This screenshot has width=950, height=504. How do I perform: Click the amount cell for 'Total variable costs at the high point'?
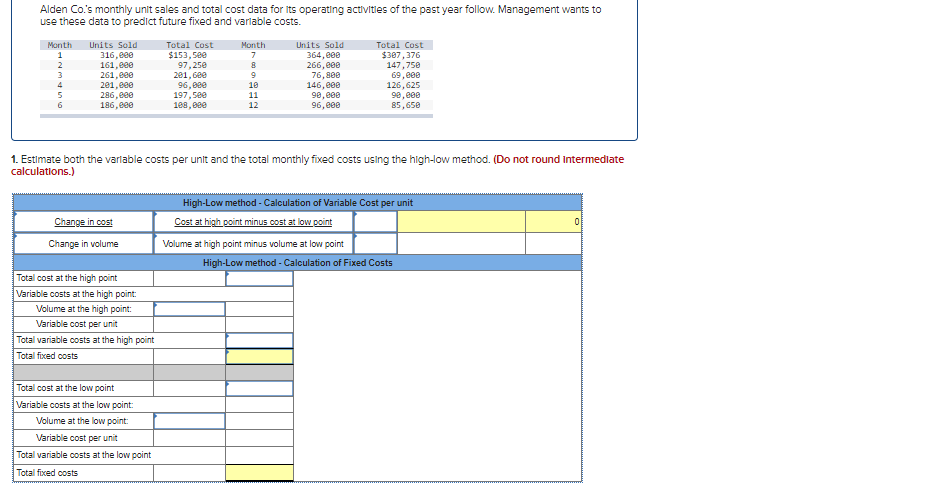pos(259,340)
